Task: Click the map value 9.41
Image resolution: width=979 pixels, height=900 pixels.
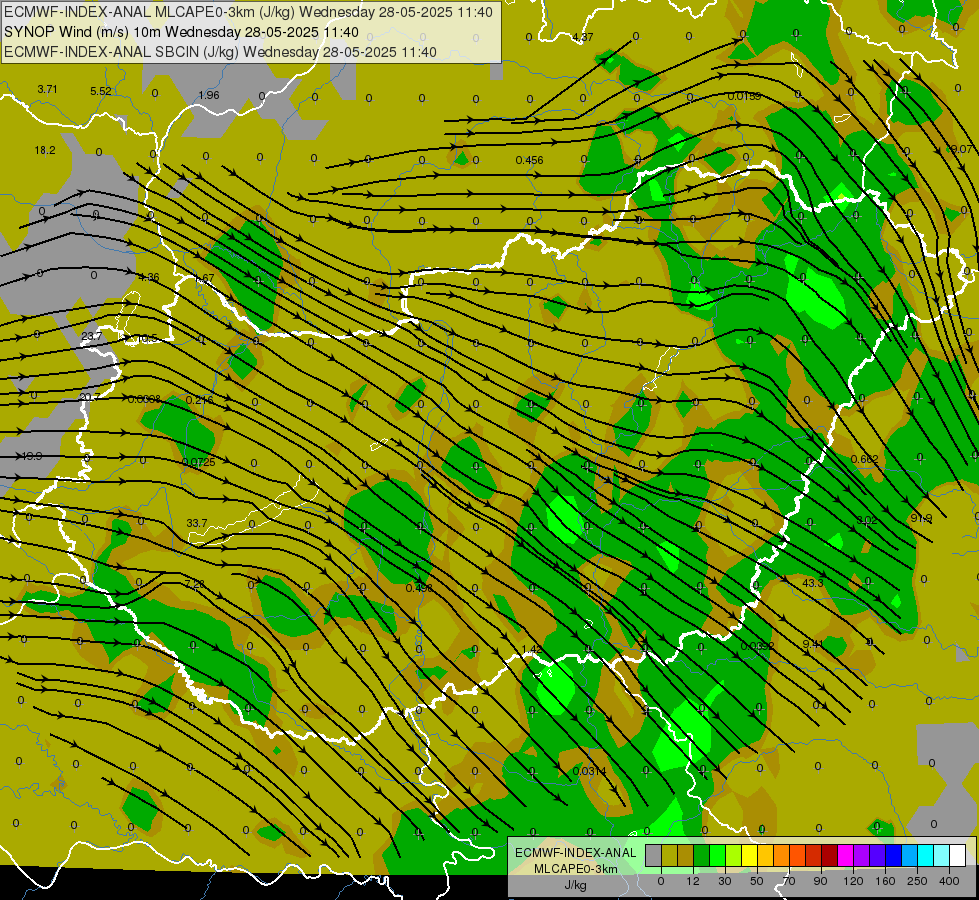Action: pos(813,643)
